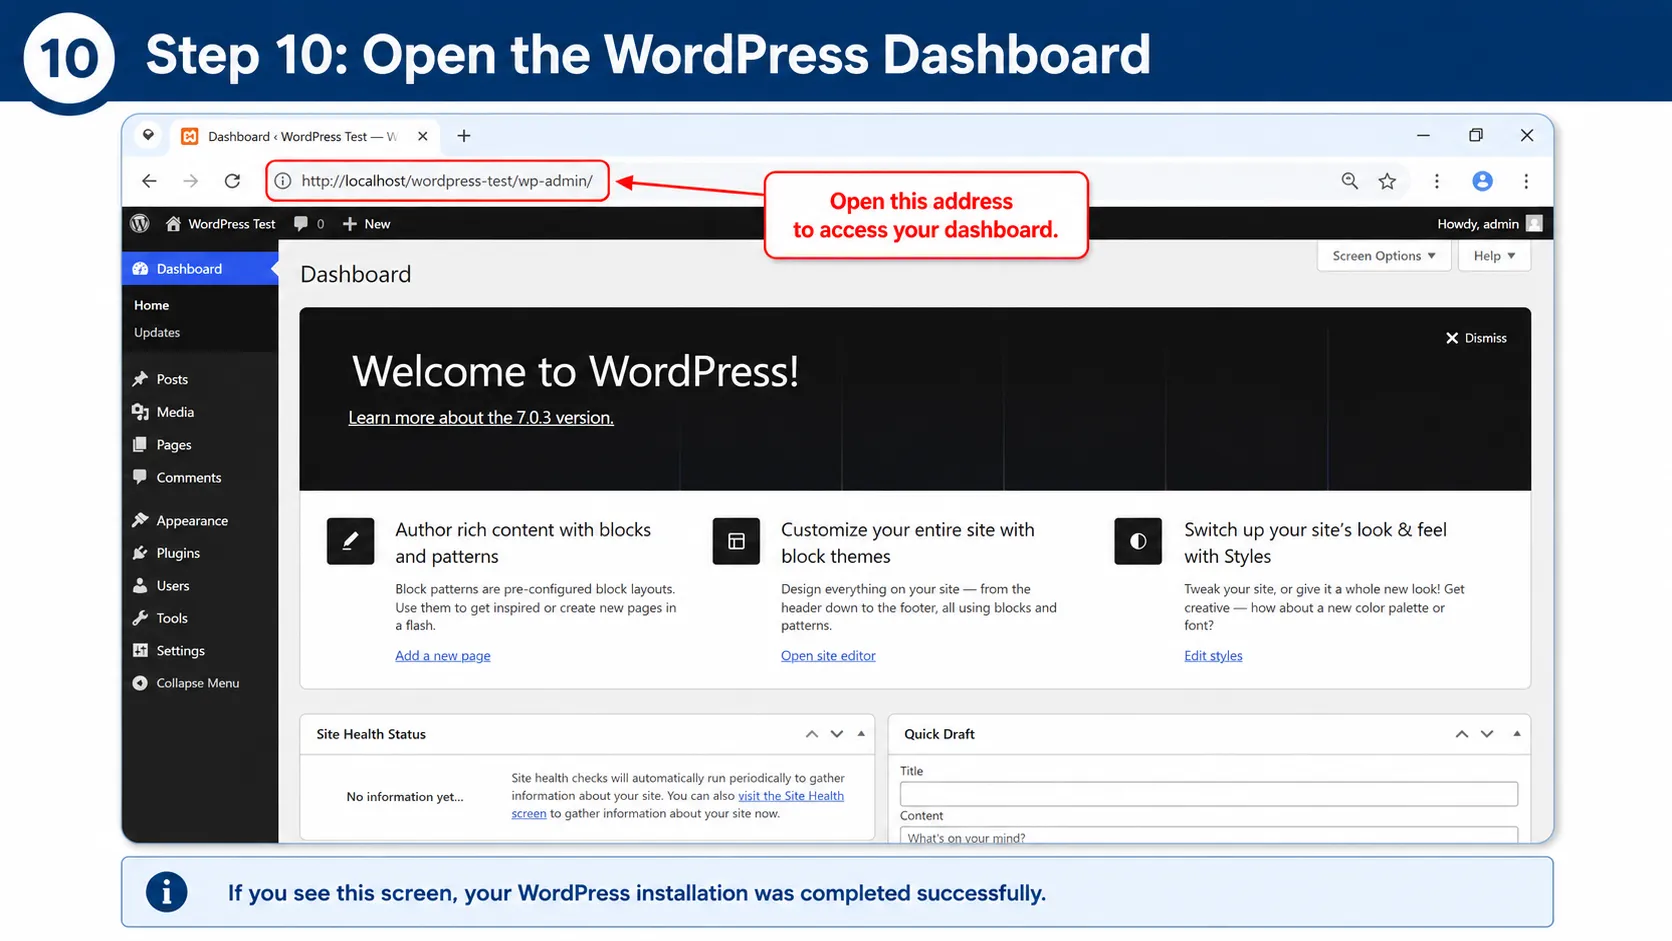Screen dimensions: 1672x941
Task: Click the New content plus button
Action: pyautogui.click(x=366, y=224)
